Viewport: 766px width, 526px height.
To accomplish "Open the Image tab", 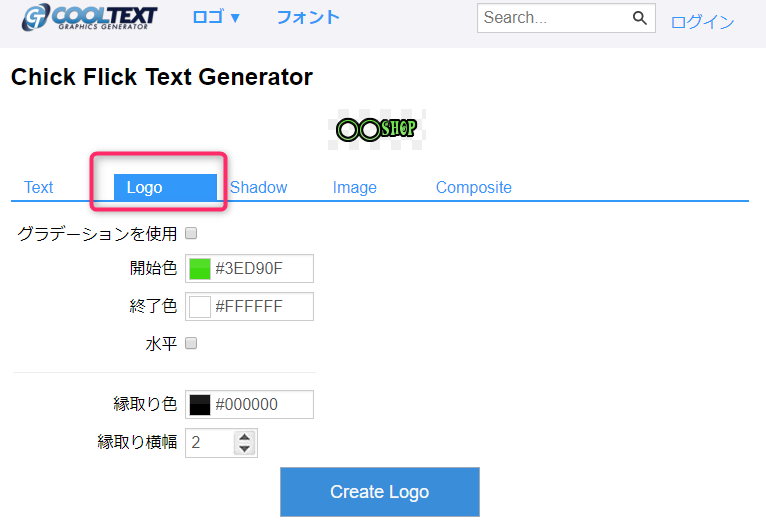I will coord(355,187).
